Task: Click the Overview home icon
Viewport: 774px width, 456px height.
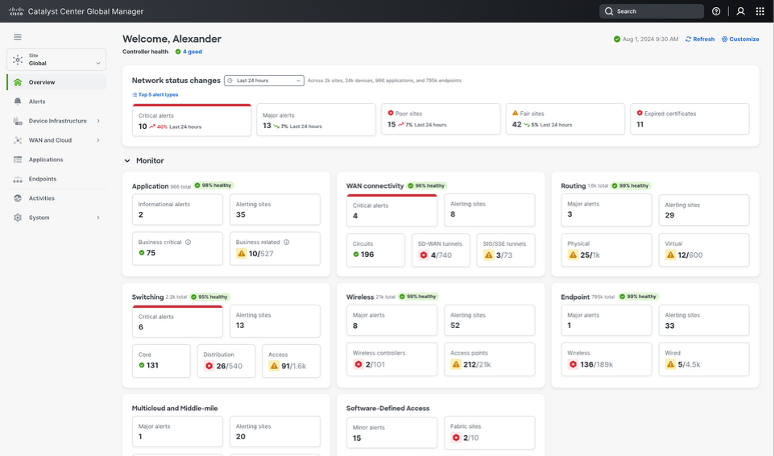Action: click(18, 82)
